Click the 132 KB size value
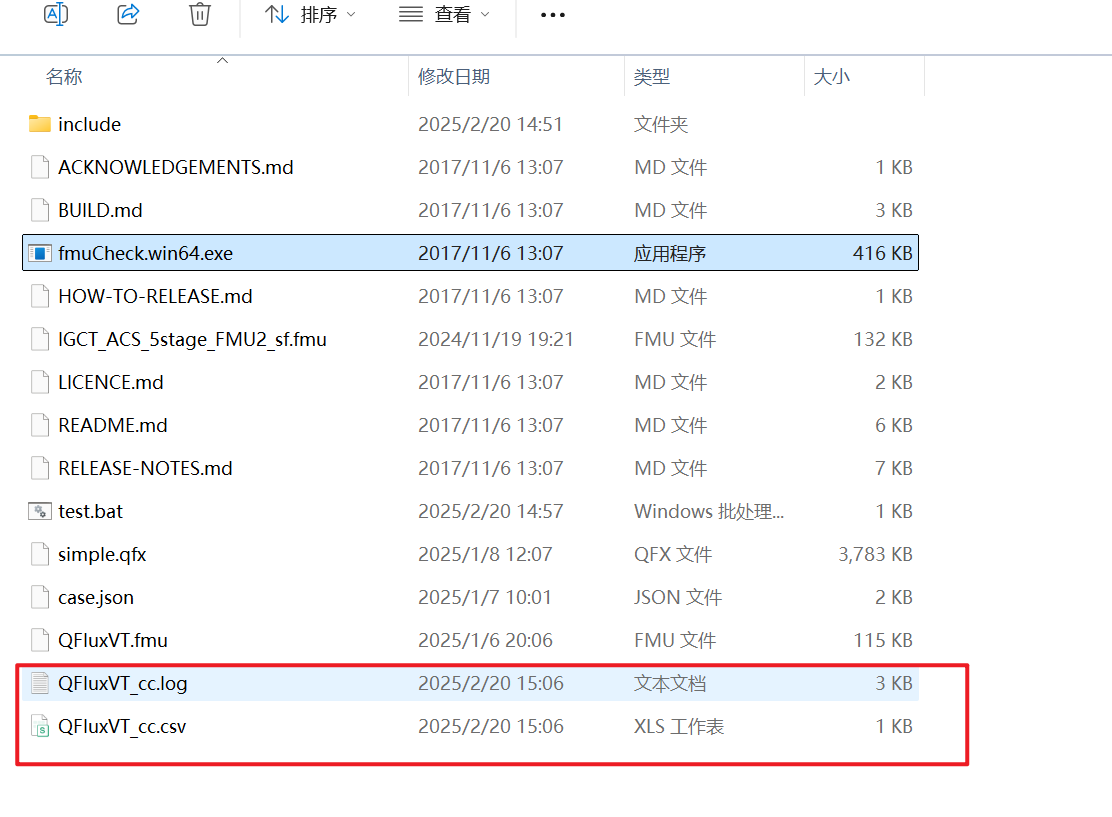This screenshot has height=817, width=1112. (x=883, y=340)
